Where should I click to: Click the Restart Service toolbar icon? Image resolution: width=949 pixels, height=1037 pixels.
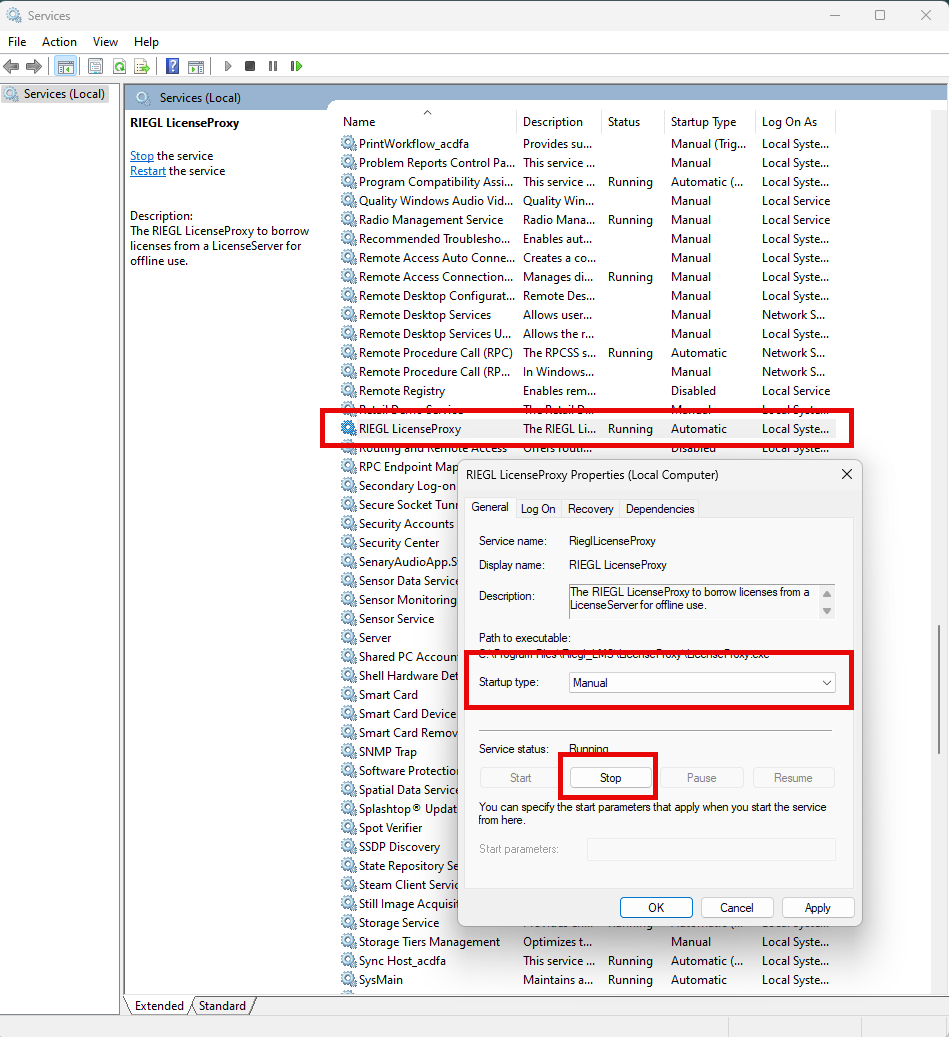[x=296, y=66]
